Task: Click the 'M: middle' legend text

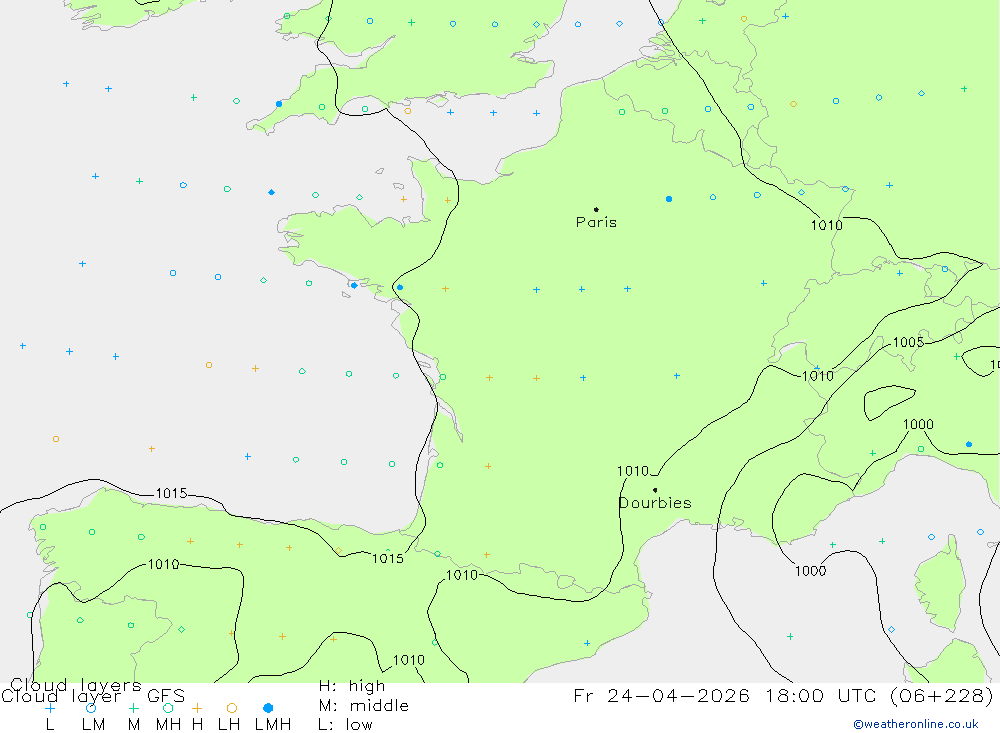Action: pyautogui.click(x=364, y=706)
